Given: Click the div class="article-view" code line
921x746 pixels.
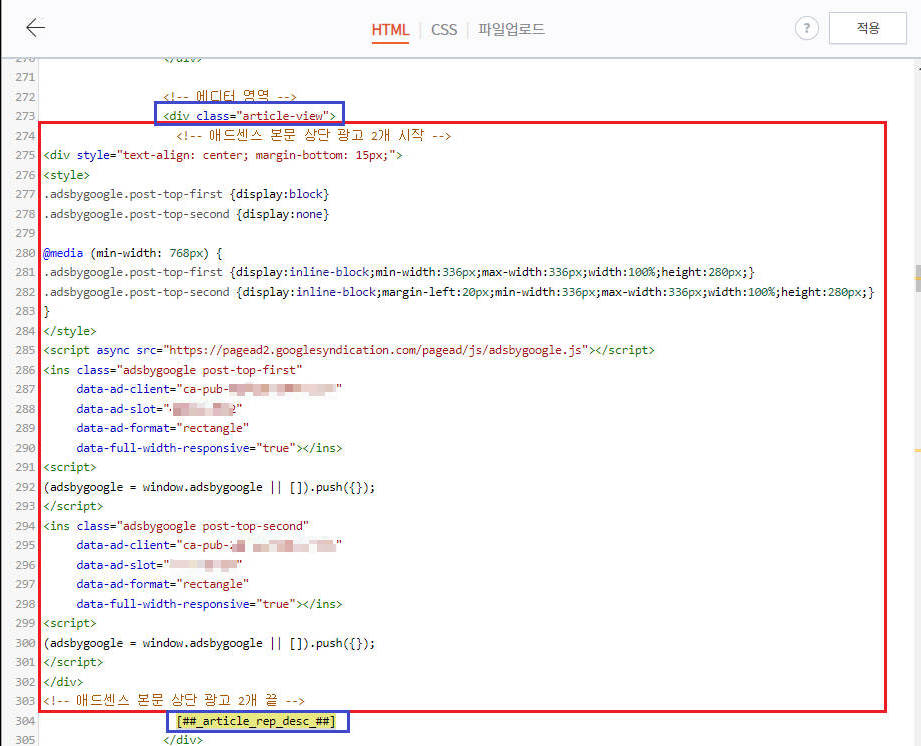Looking at the screenshot, I should tap(249, 116).
